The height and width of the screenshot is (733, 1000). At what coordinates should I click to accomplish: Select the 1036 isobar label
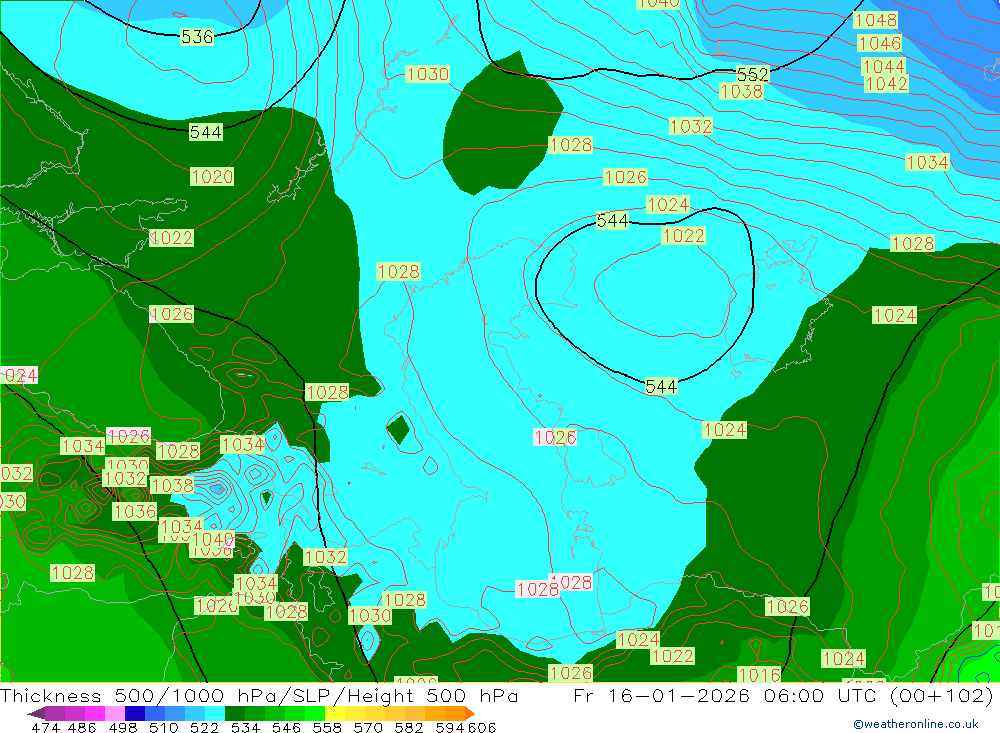pos(135,511)
